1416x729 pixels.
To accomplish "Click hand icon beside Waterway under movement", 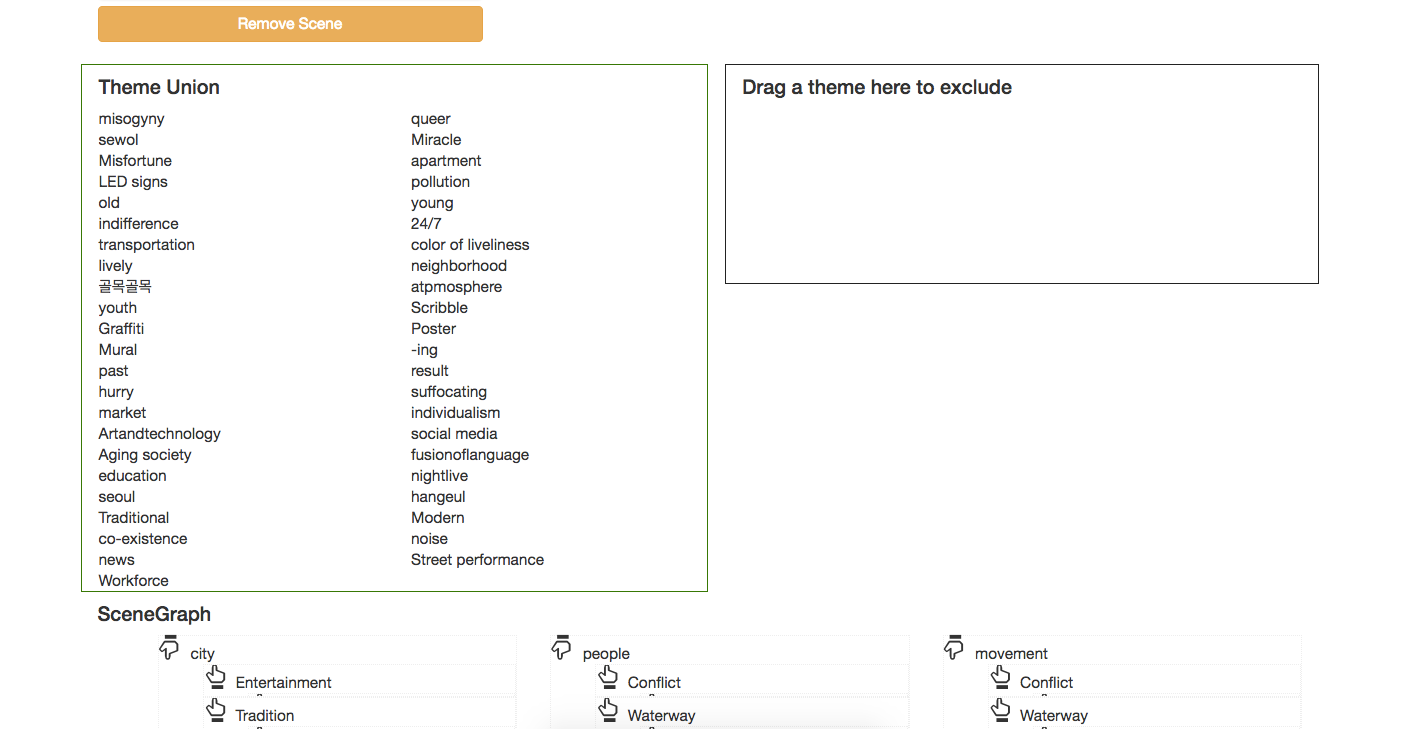I will [1000, 711].
